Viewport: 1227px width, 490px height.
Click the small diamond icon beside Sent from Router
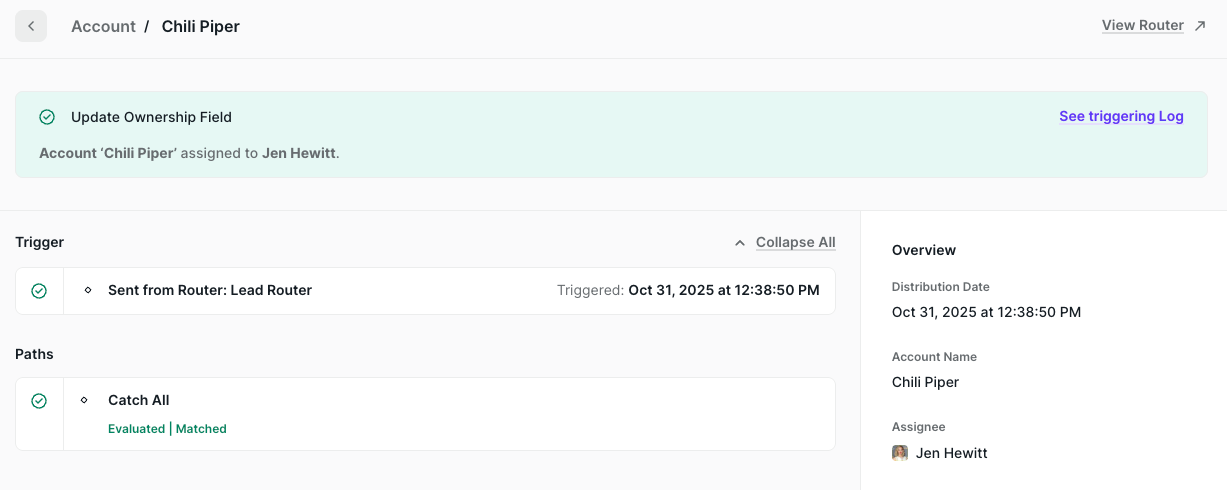coord(87,290)
